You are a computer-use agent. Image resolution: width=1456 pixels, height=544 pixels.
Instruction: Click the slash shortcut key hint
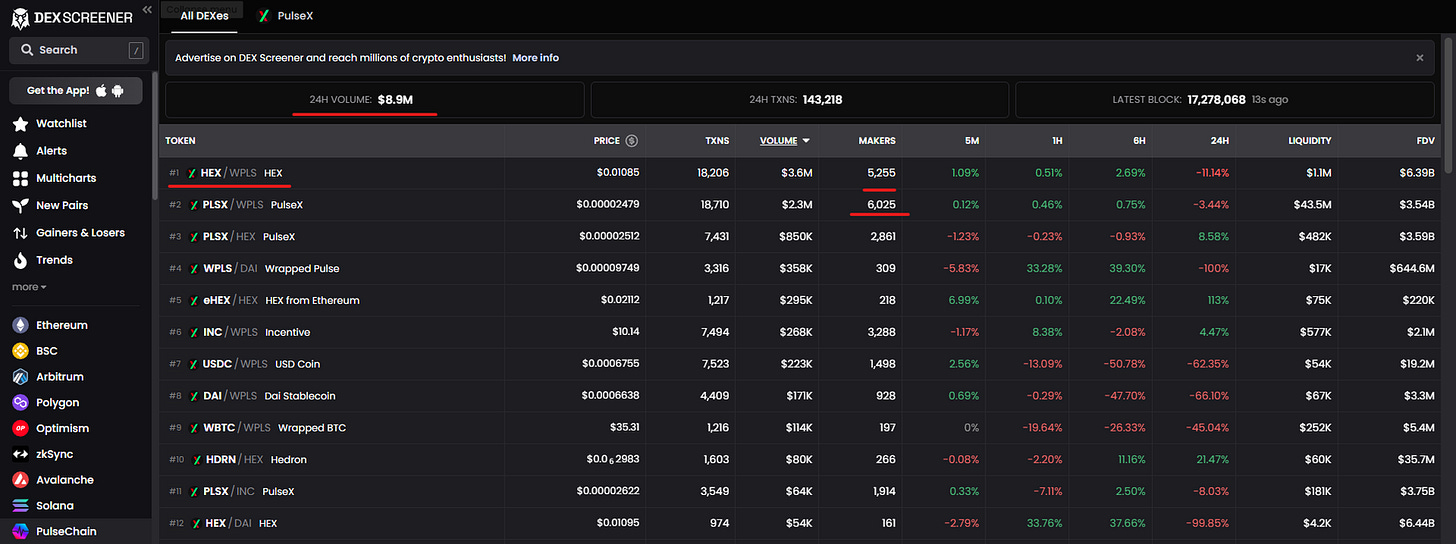click(x=136, y=50)
